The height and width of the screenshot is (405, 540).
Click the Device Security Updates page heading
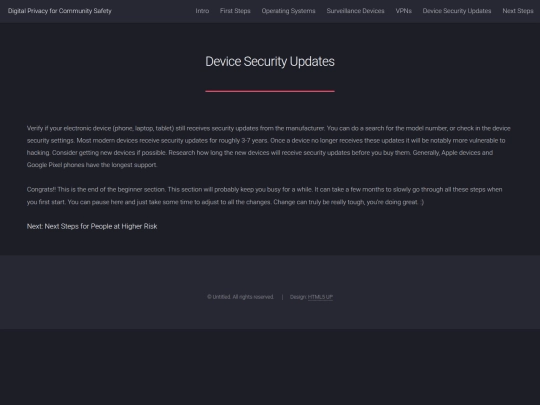pos(270,62)
